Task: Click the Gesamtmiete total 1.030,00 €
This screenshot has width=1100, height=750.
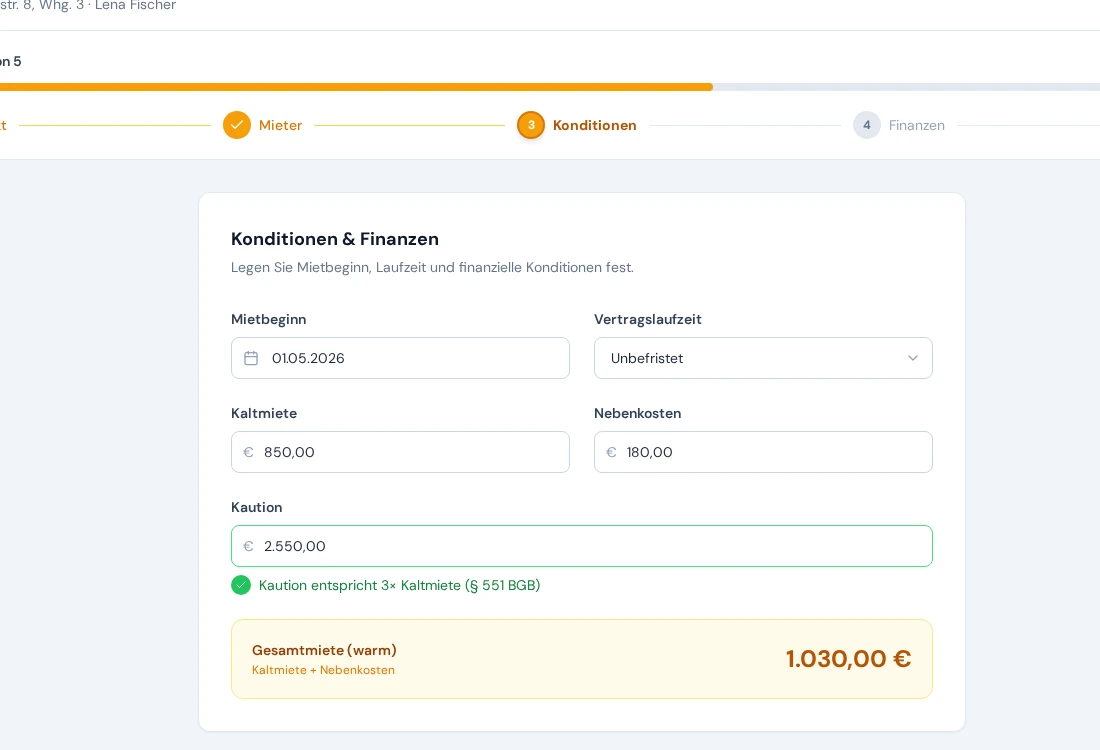Action: [x=848, y=659]
